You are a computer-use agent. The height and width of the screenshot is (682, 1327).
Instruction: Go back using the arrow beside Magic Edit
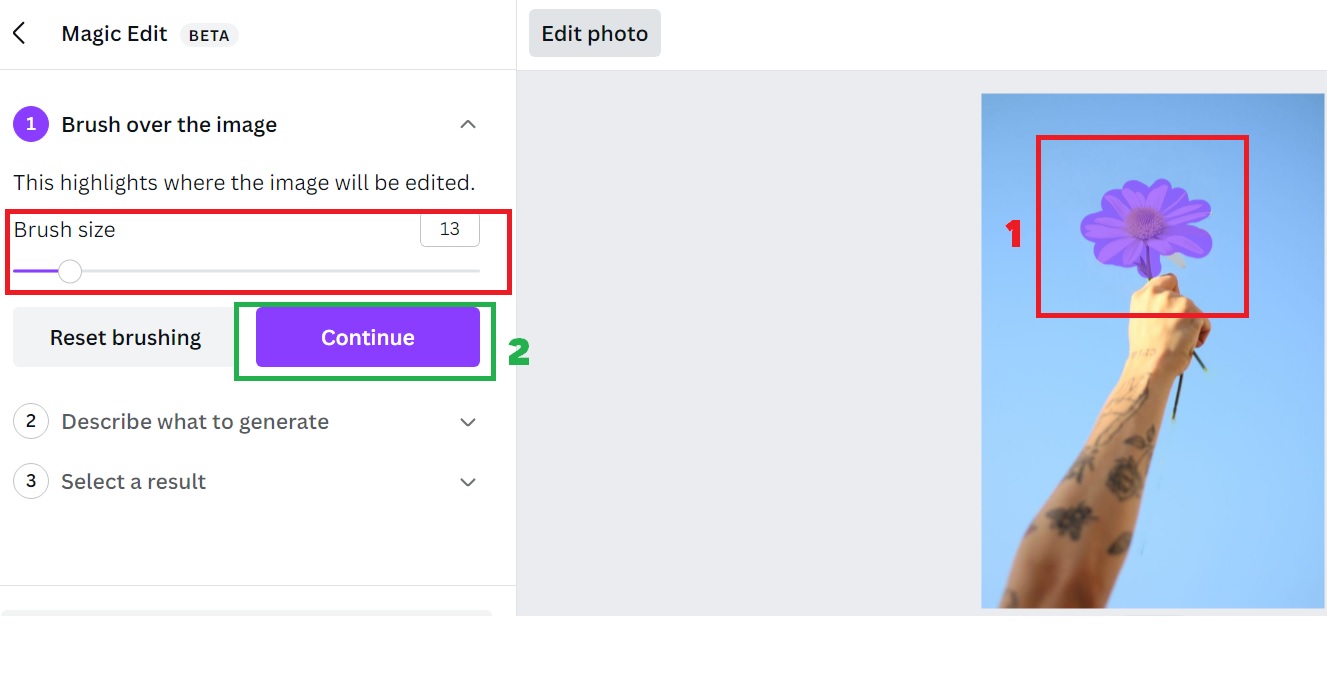(19, 34)
